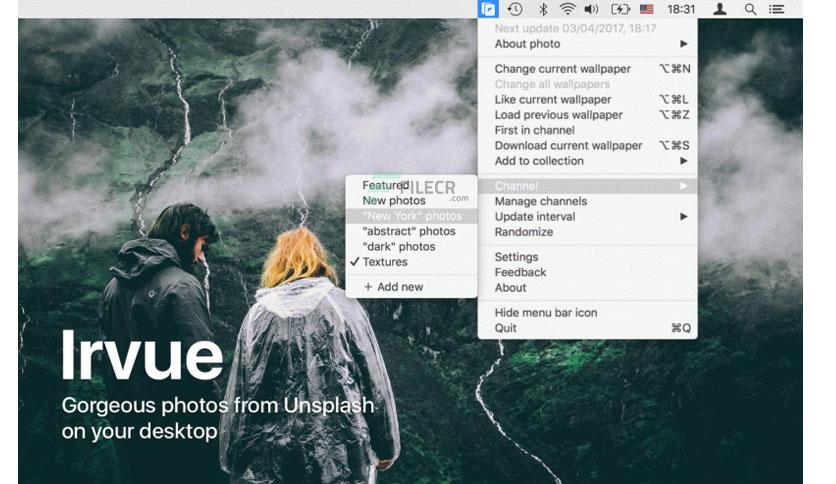Select Change current wallpaper
Viewport: 836px width, 484px height.
click(588, 69)
